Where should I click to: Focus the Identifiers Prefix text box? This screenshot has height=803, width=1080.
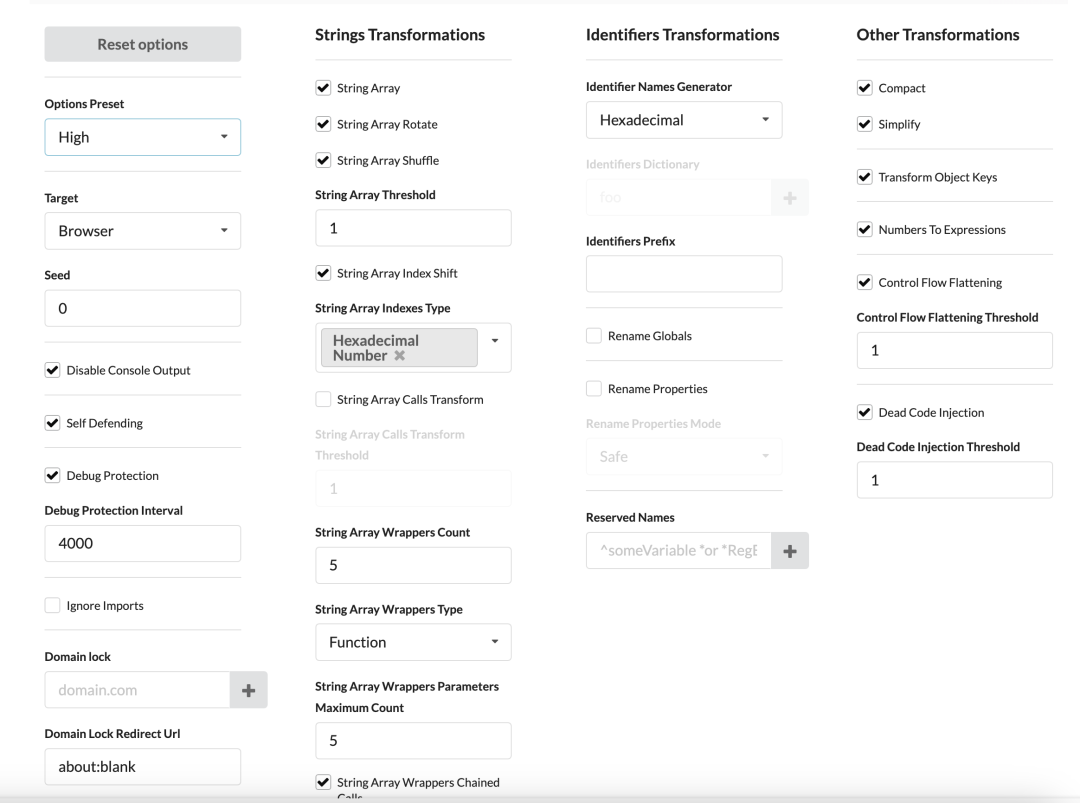684,274
